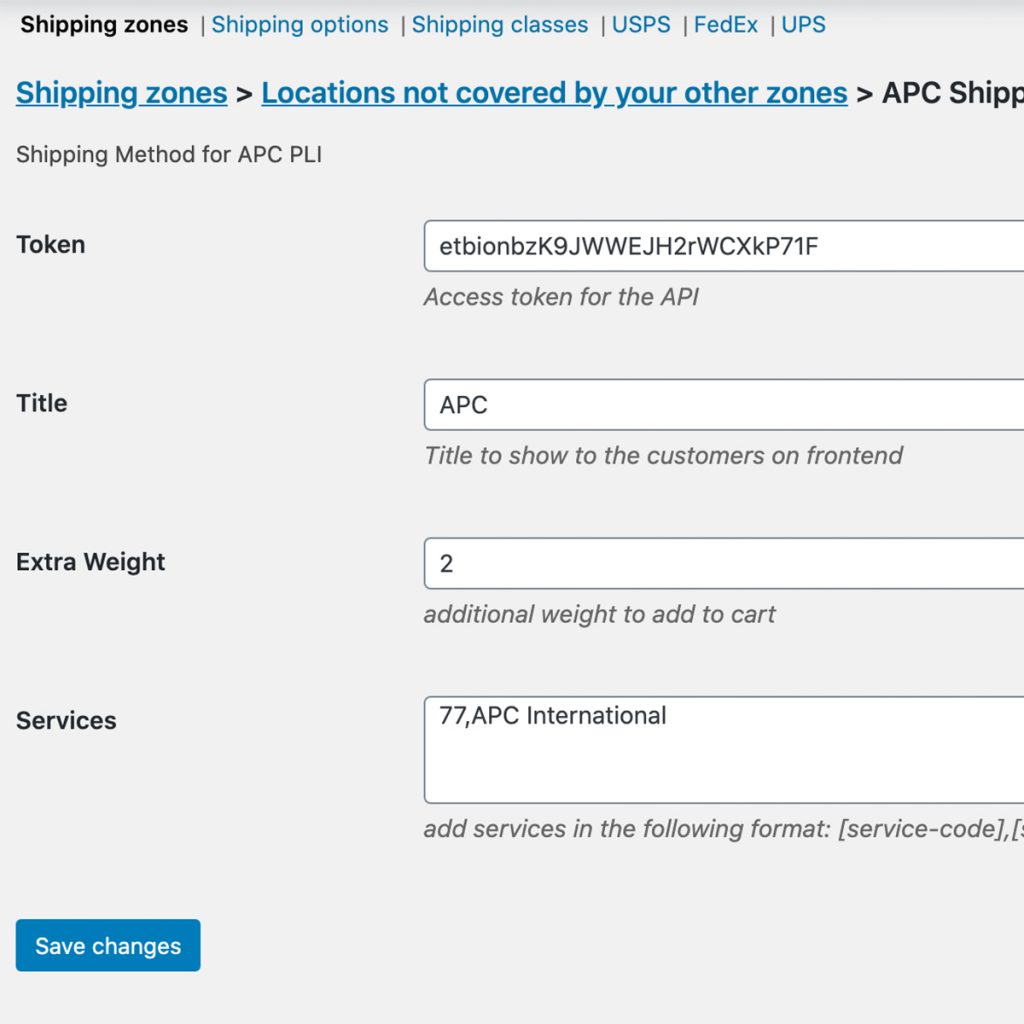
Task: Click the Title field label
Action: coord(42,404)
